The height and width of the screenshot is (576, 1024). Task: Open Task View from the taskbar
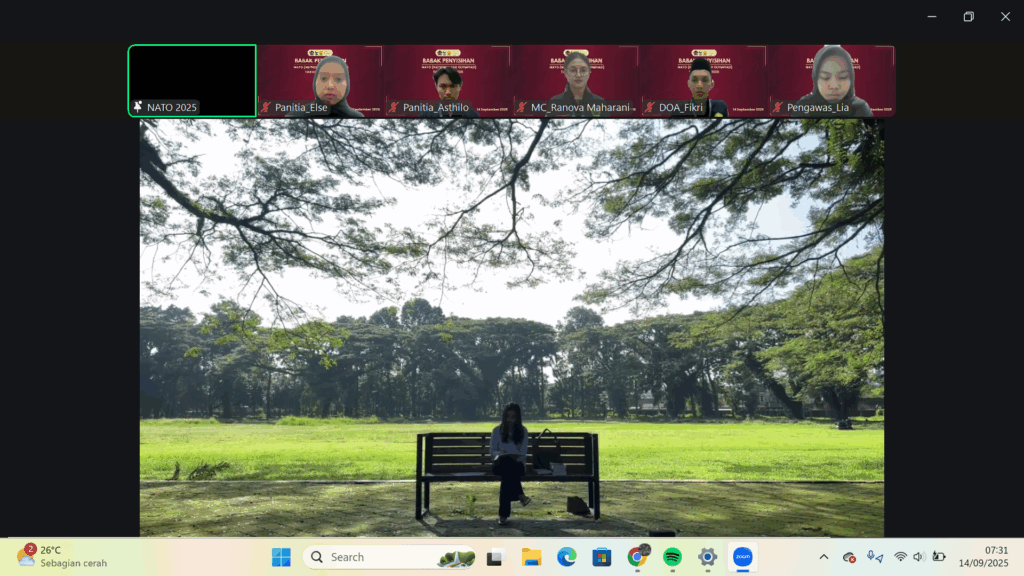pos(494,557)
